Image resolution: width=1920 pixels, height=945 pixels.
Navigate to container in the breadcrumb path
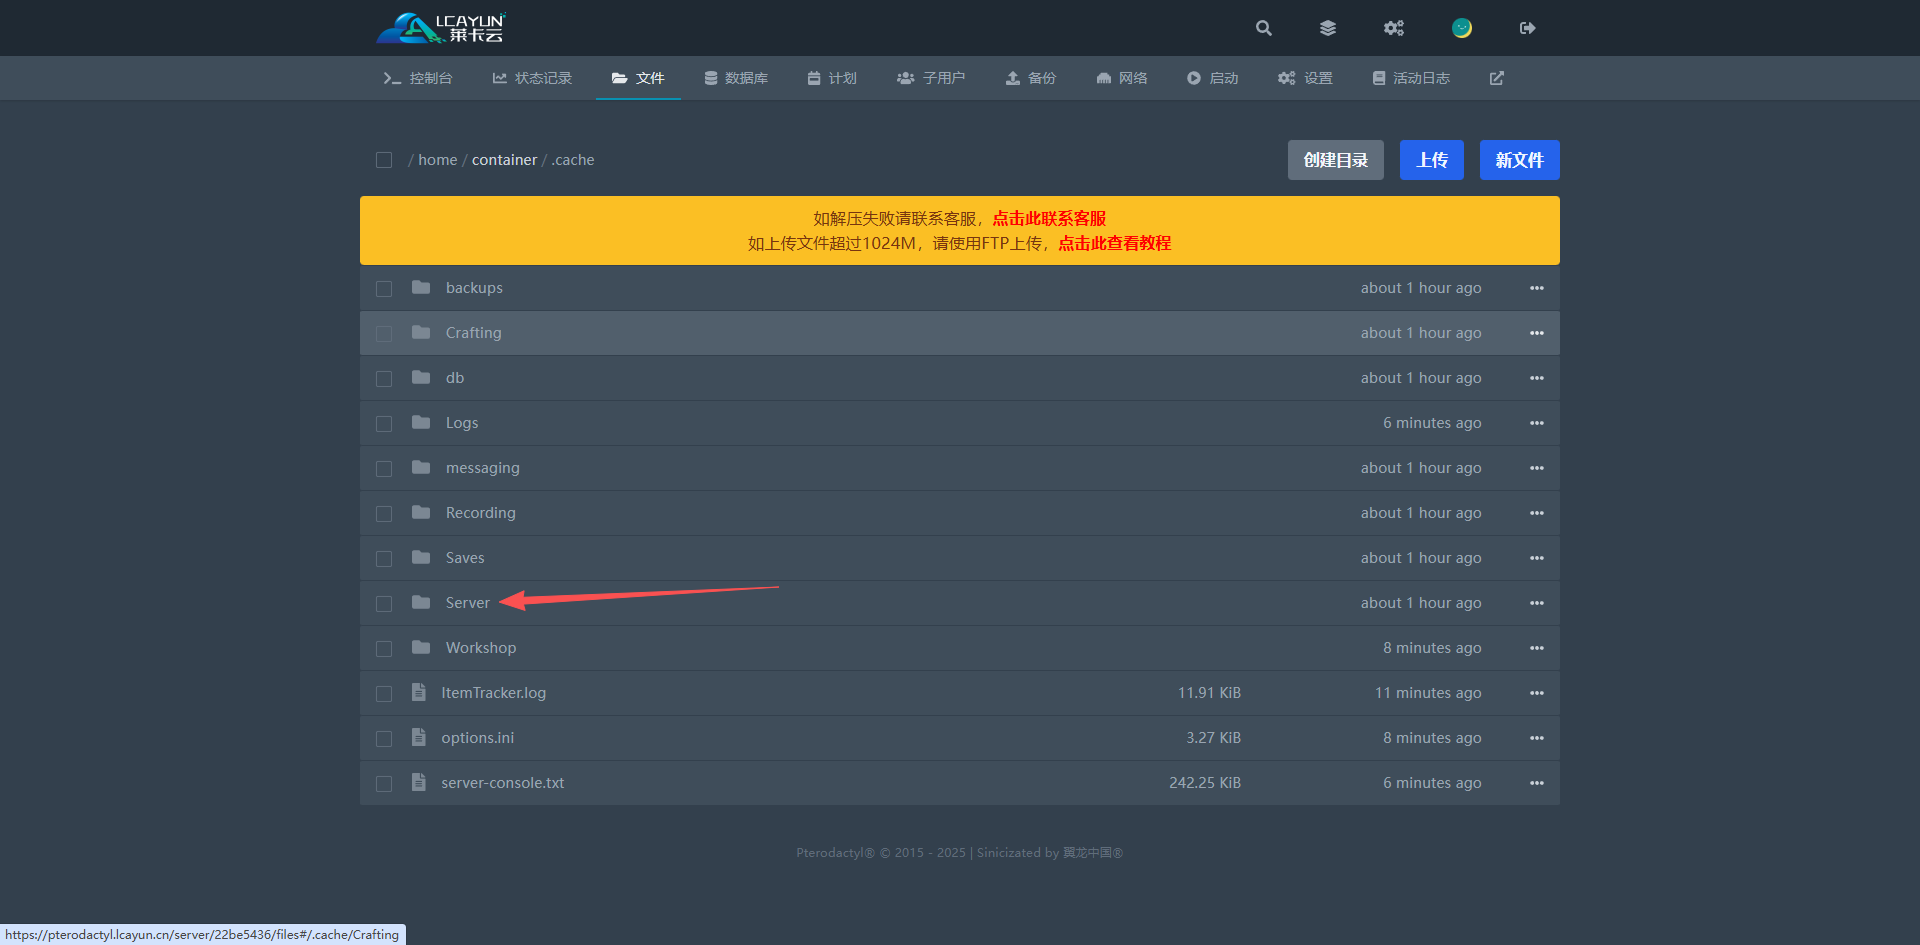504,160
